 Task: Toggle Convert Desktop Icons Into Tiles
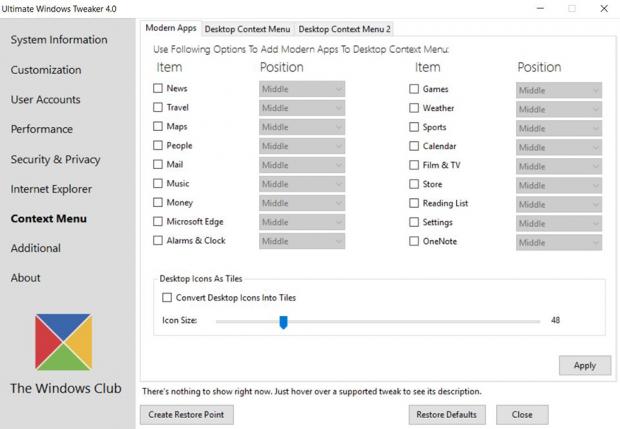click(x=167, y=298)
